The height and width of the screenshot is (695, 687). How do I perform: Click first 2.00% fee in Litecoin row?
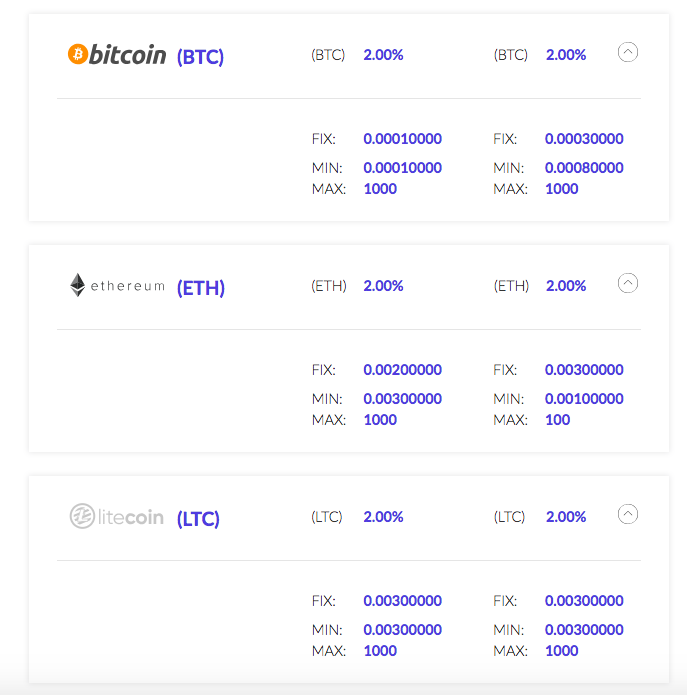pyautogui.click(x=383, y=517)
